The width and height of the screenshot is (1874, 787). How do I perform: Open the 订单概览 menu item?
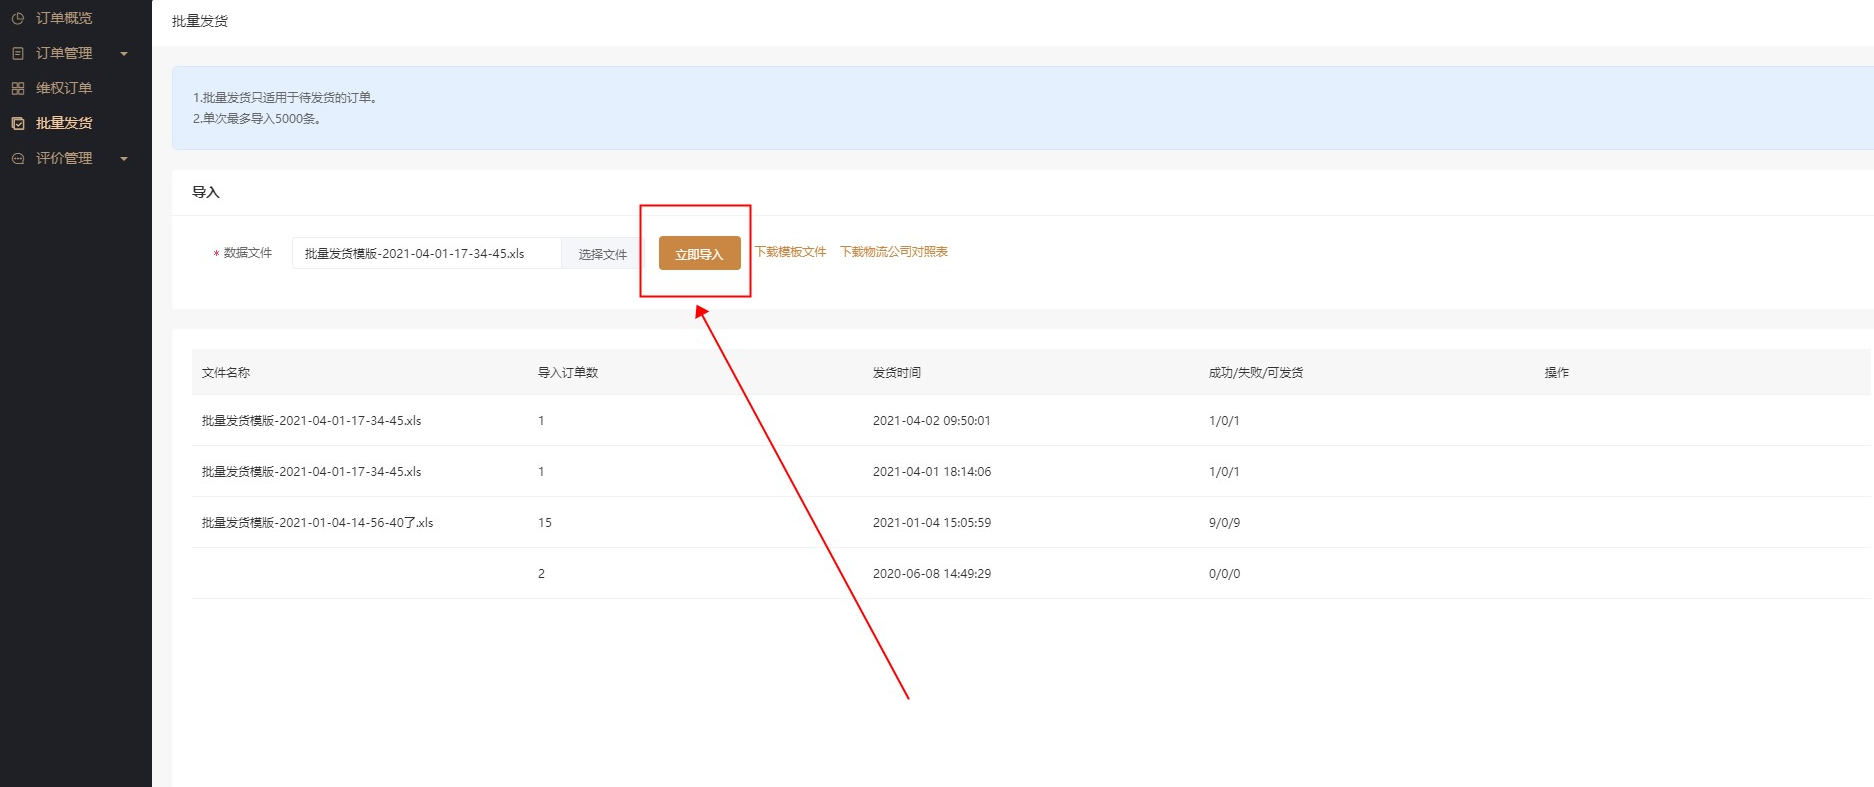pos(64,18)
